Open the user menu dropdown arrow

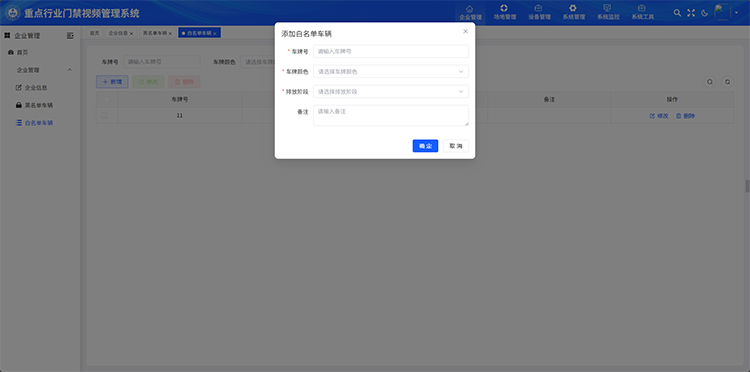tap(737, 12)
